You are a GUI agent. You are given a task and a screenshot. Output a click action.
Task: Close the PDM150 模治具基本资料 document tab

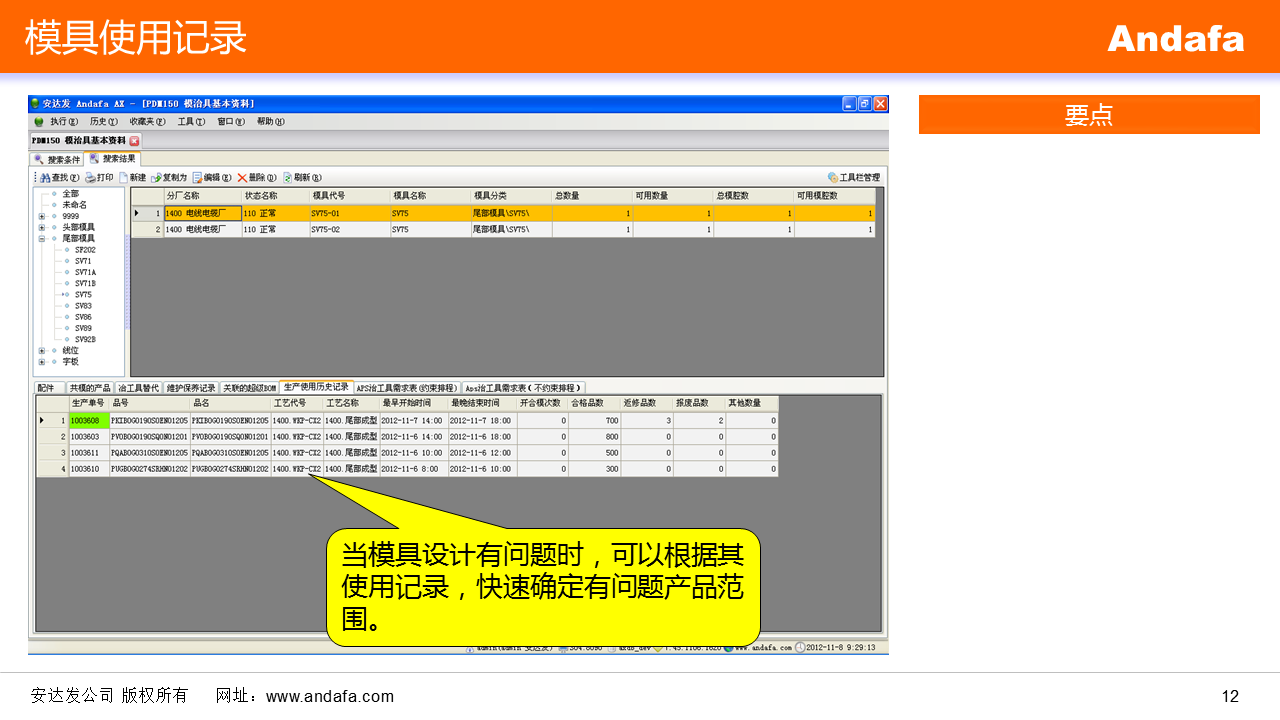135,141
